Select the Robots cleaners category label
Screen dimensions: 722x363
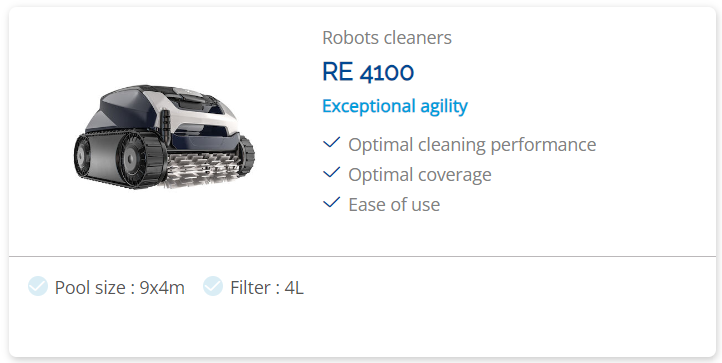pyautogui.click(x=387, y=38)
